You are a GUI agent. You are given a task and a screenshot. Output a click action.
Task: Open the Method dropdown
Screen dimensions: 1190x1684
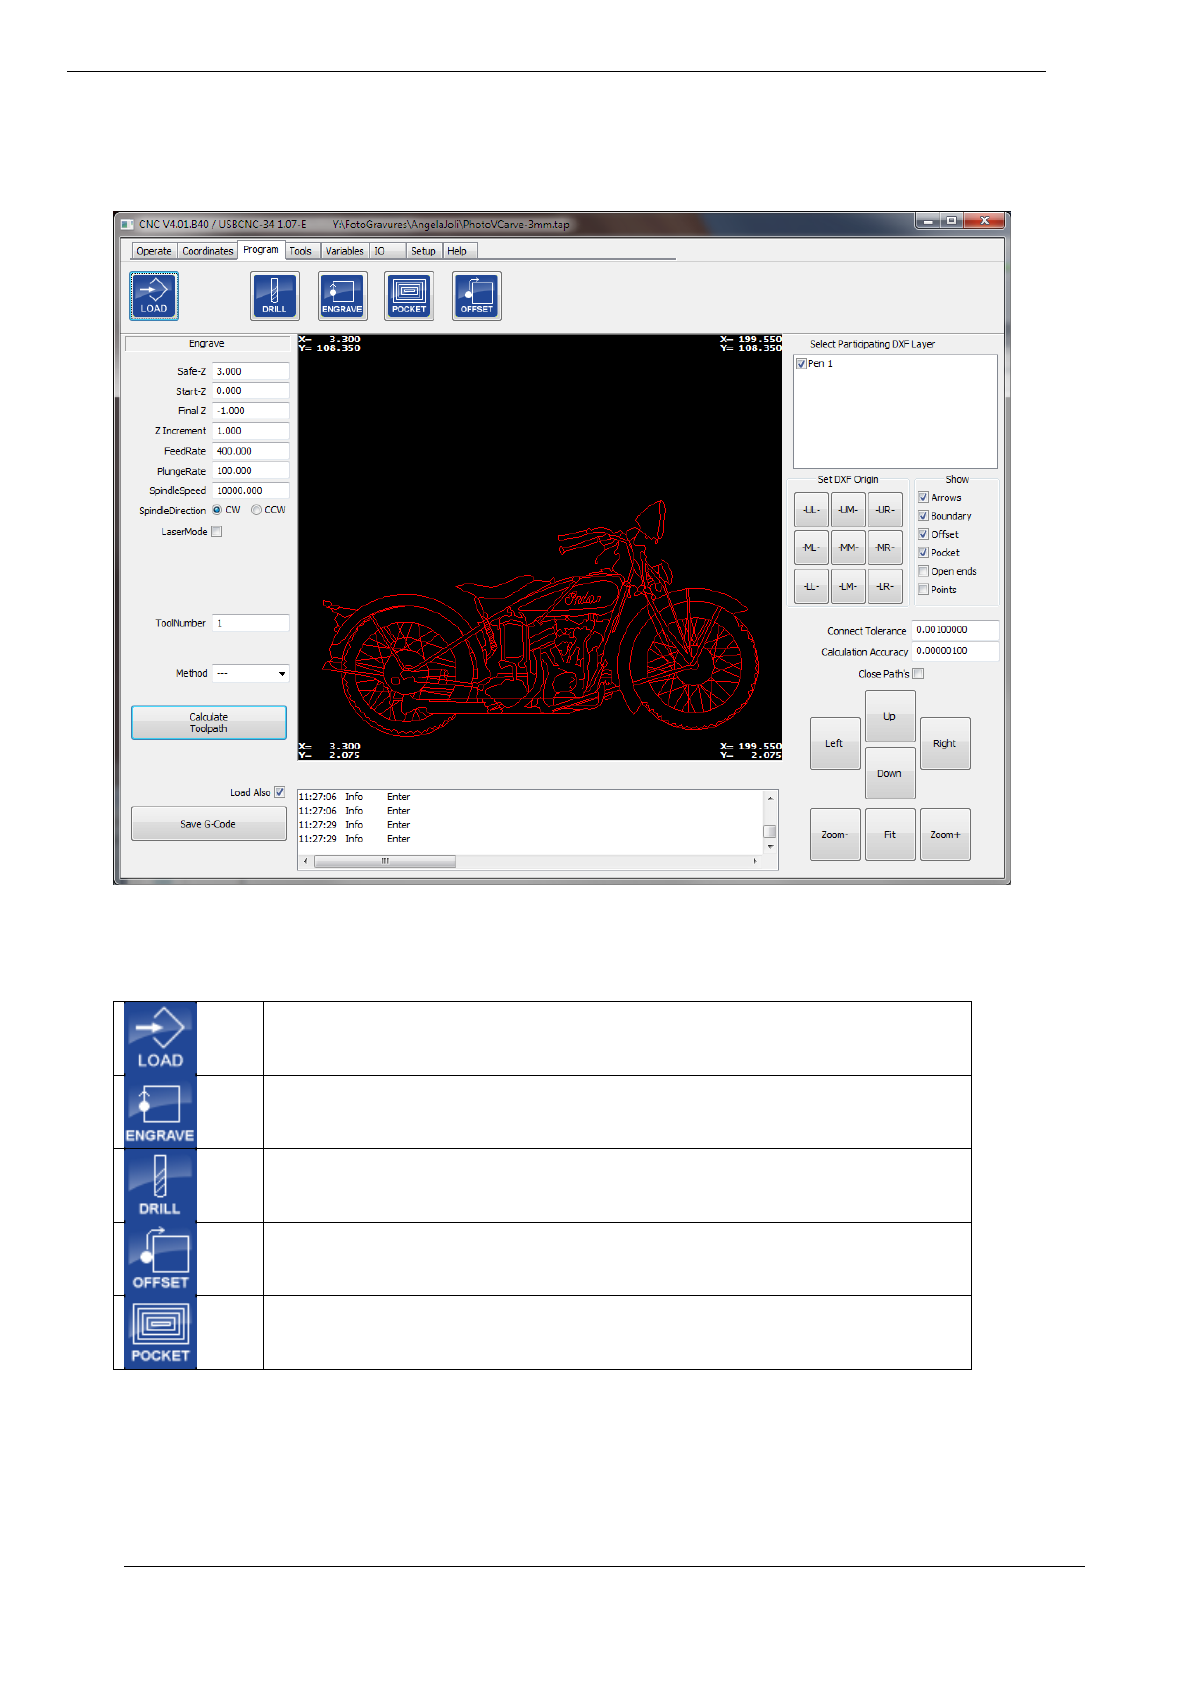251,674
